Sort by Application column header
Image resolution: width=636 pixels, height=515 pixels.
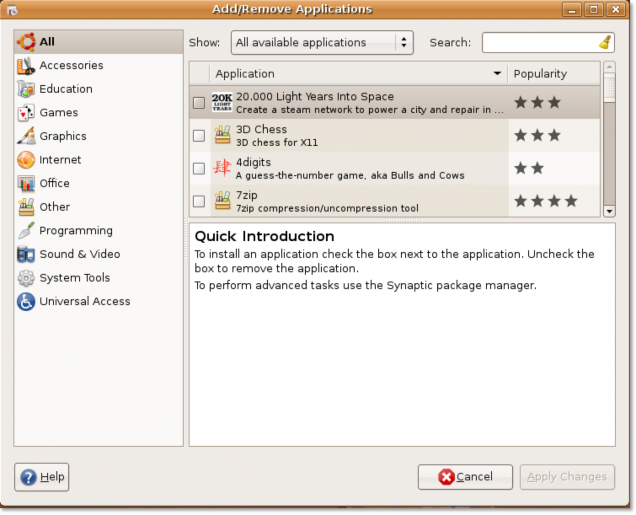(359, 74)
